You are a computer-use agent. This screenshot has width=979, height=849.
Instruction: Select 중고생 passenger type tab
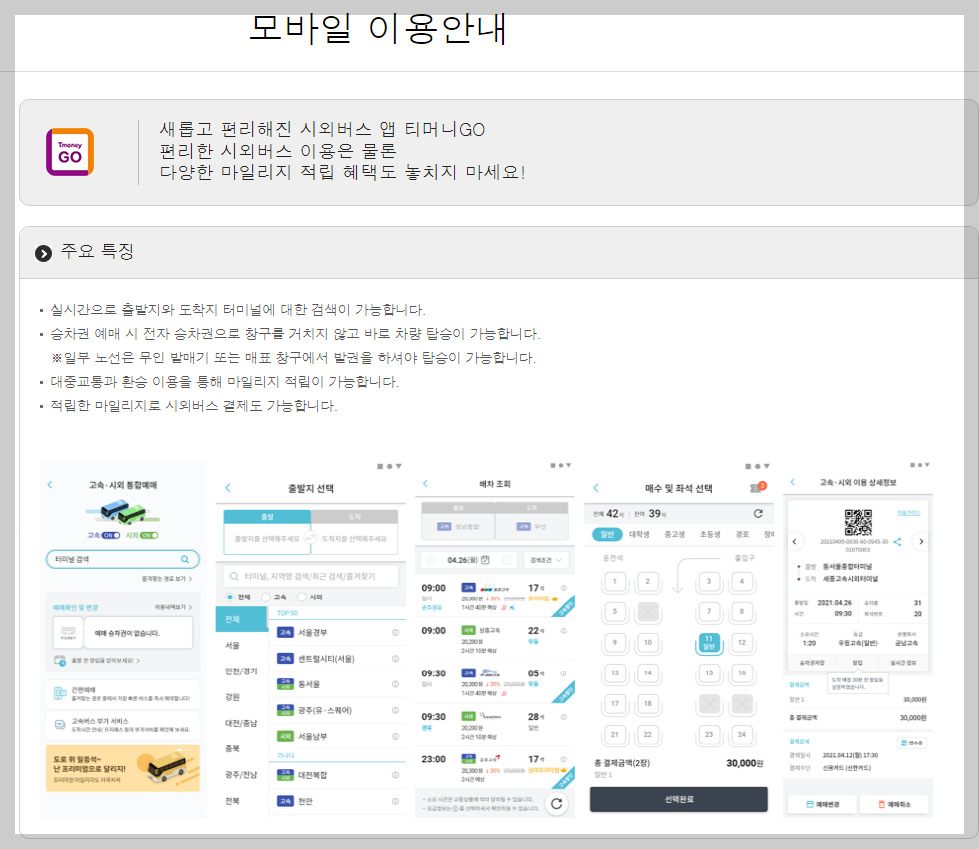click(x=674, y=534)
